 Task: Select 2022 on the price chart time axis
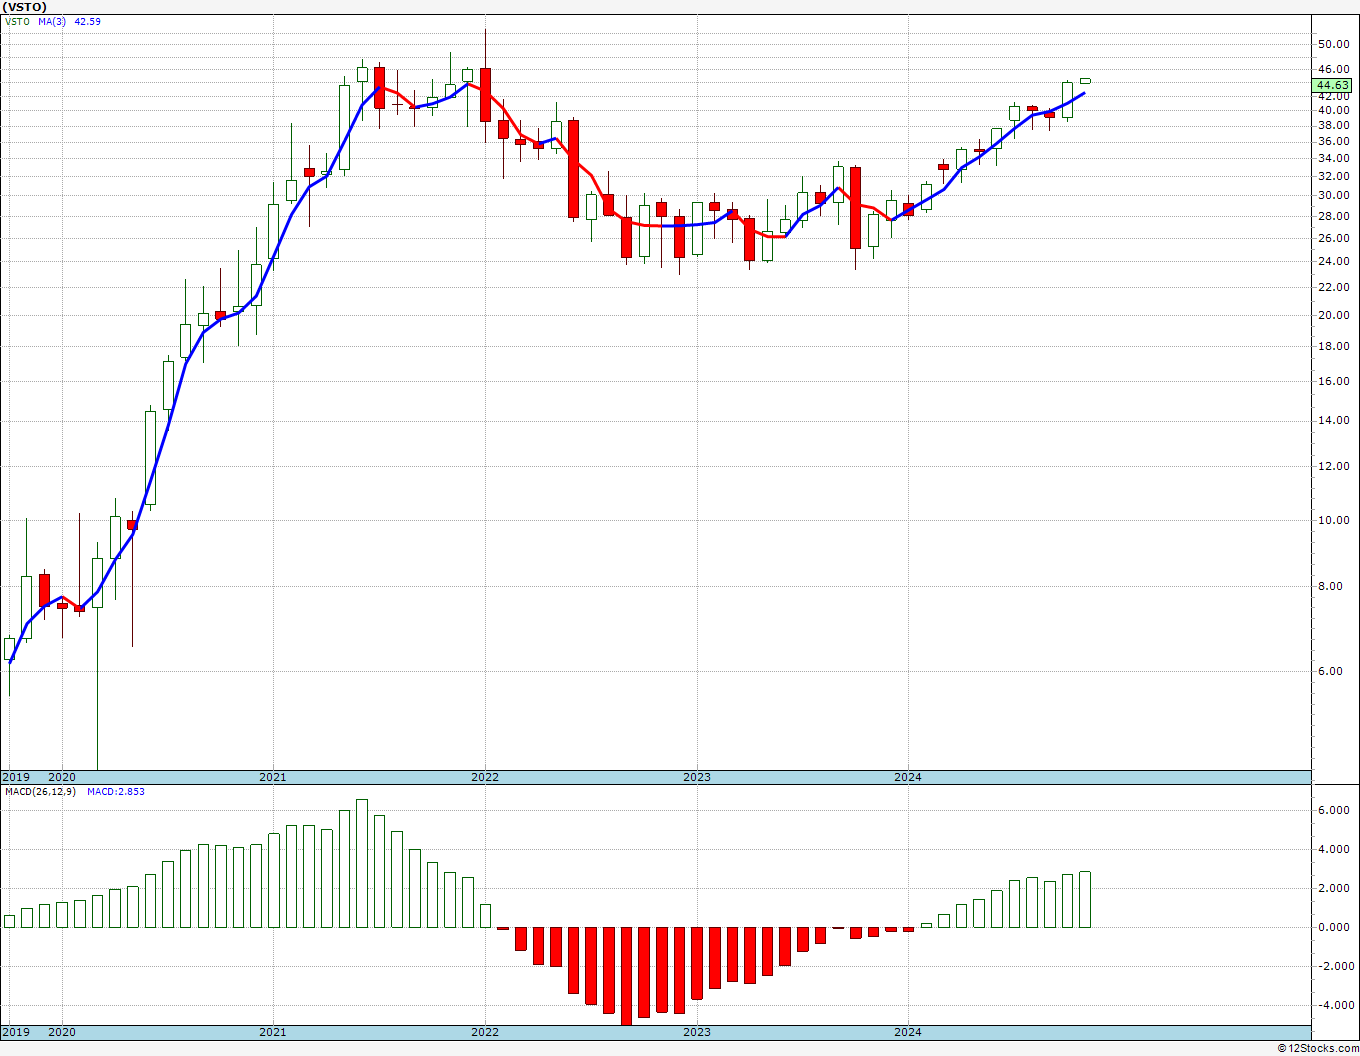tap(485, 777)
